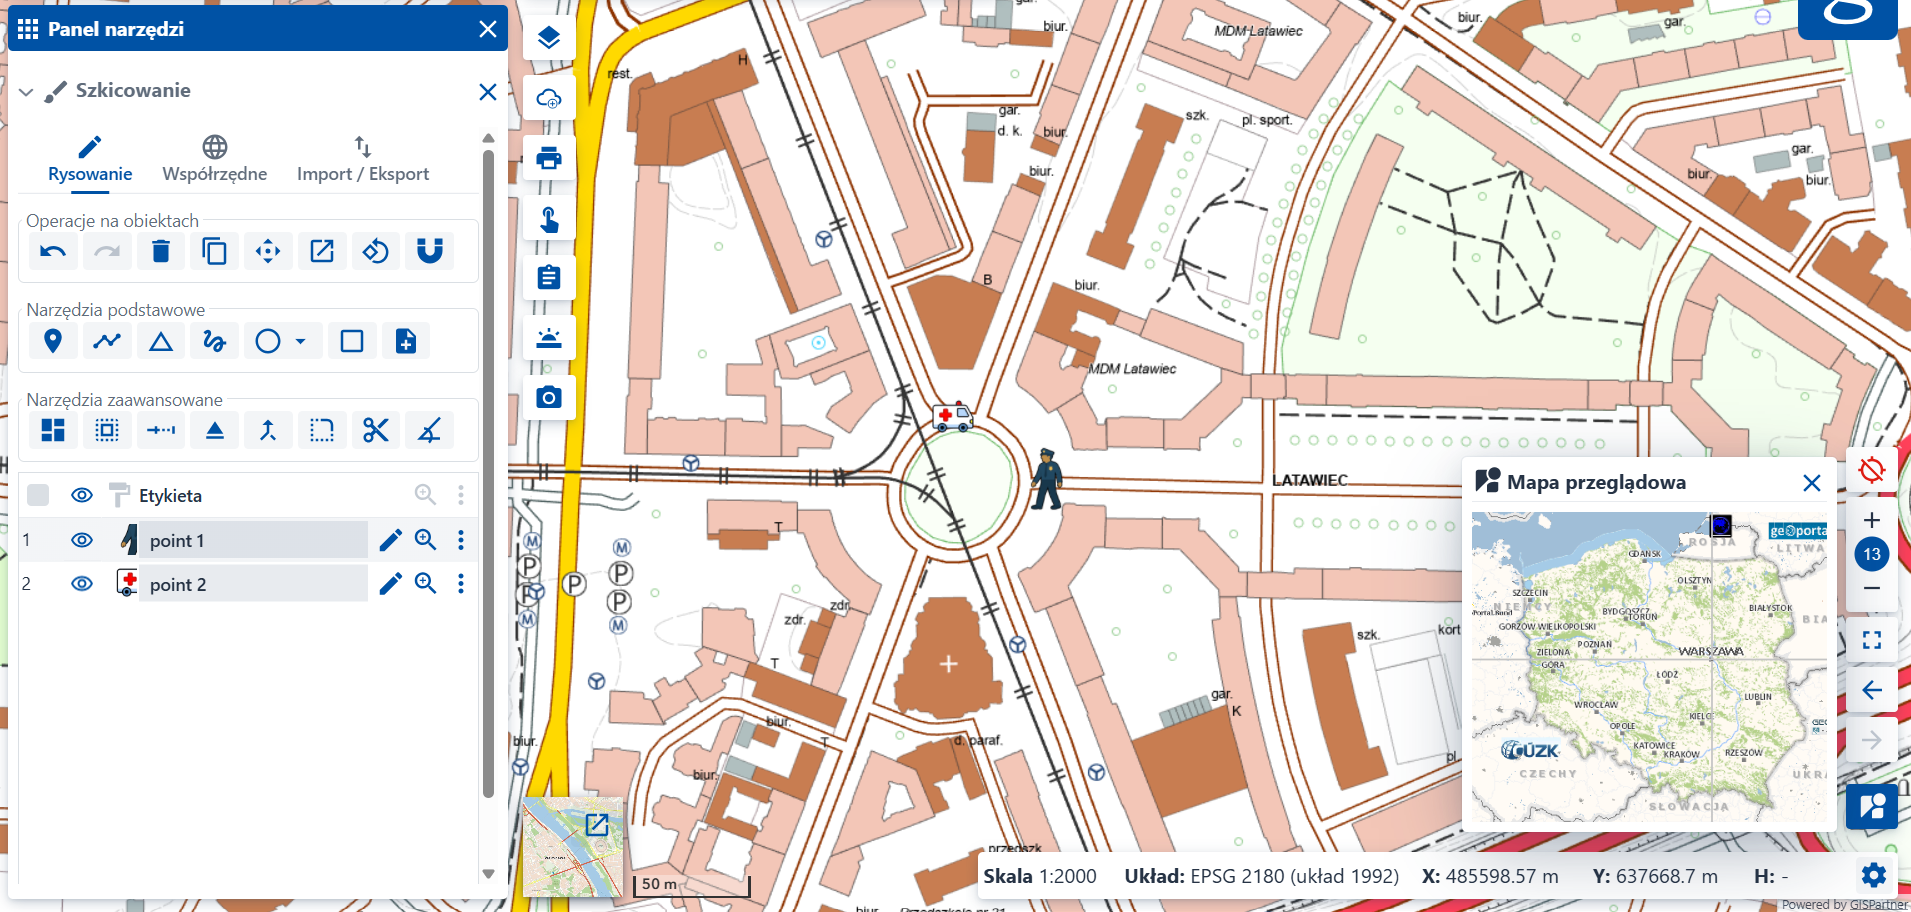Hide point 1 with eye icon
Image resolution: width=1911 pixels, height=912 pixels.
[x=82, y=540]
